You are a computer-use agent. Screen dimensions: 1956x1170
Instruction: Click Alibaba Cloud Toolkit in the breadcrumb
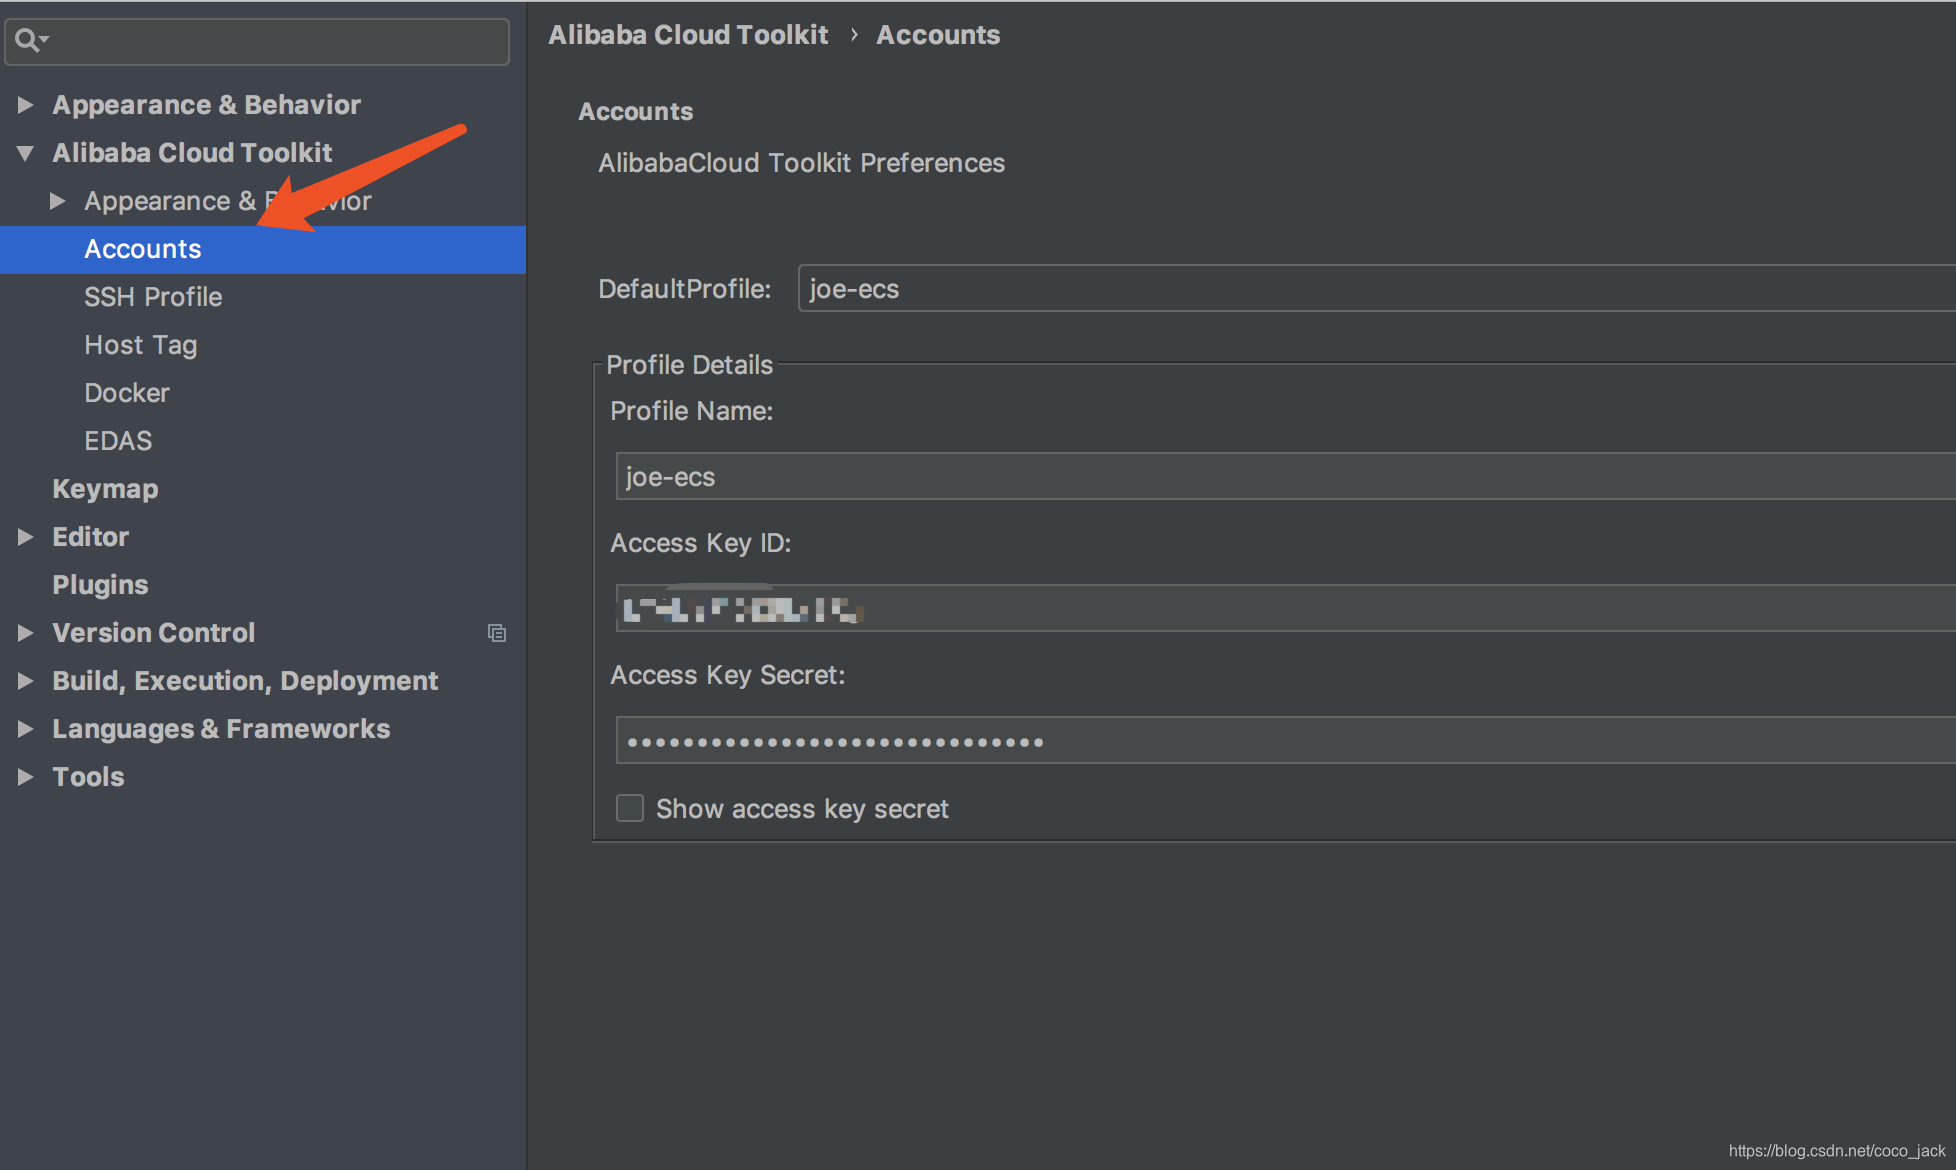688,35
